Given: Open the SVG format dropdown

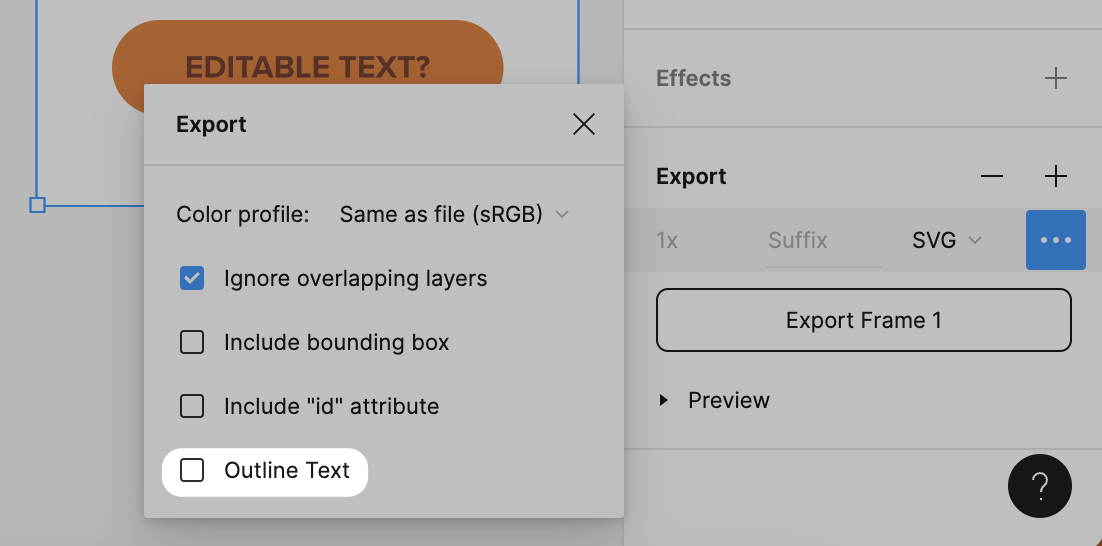Looking at the screenshot, I should click(947, 240).
